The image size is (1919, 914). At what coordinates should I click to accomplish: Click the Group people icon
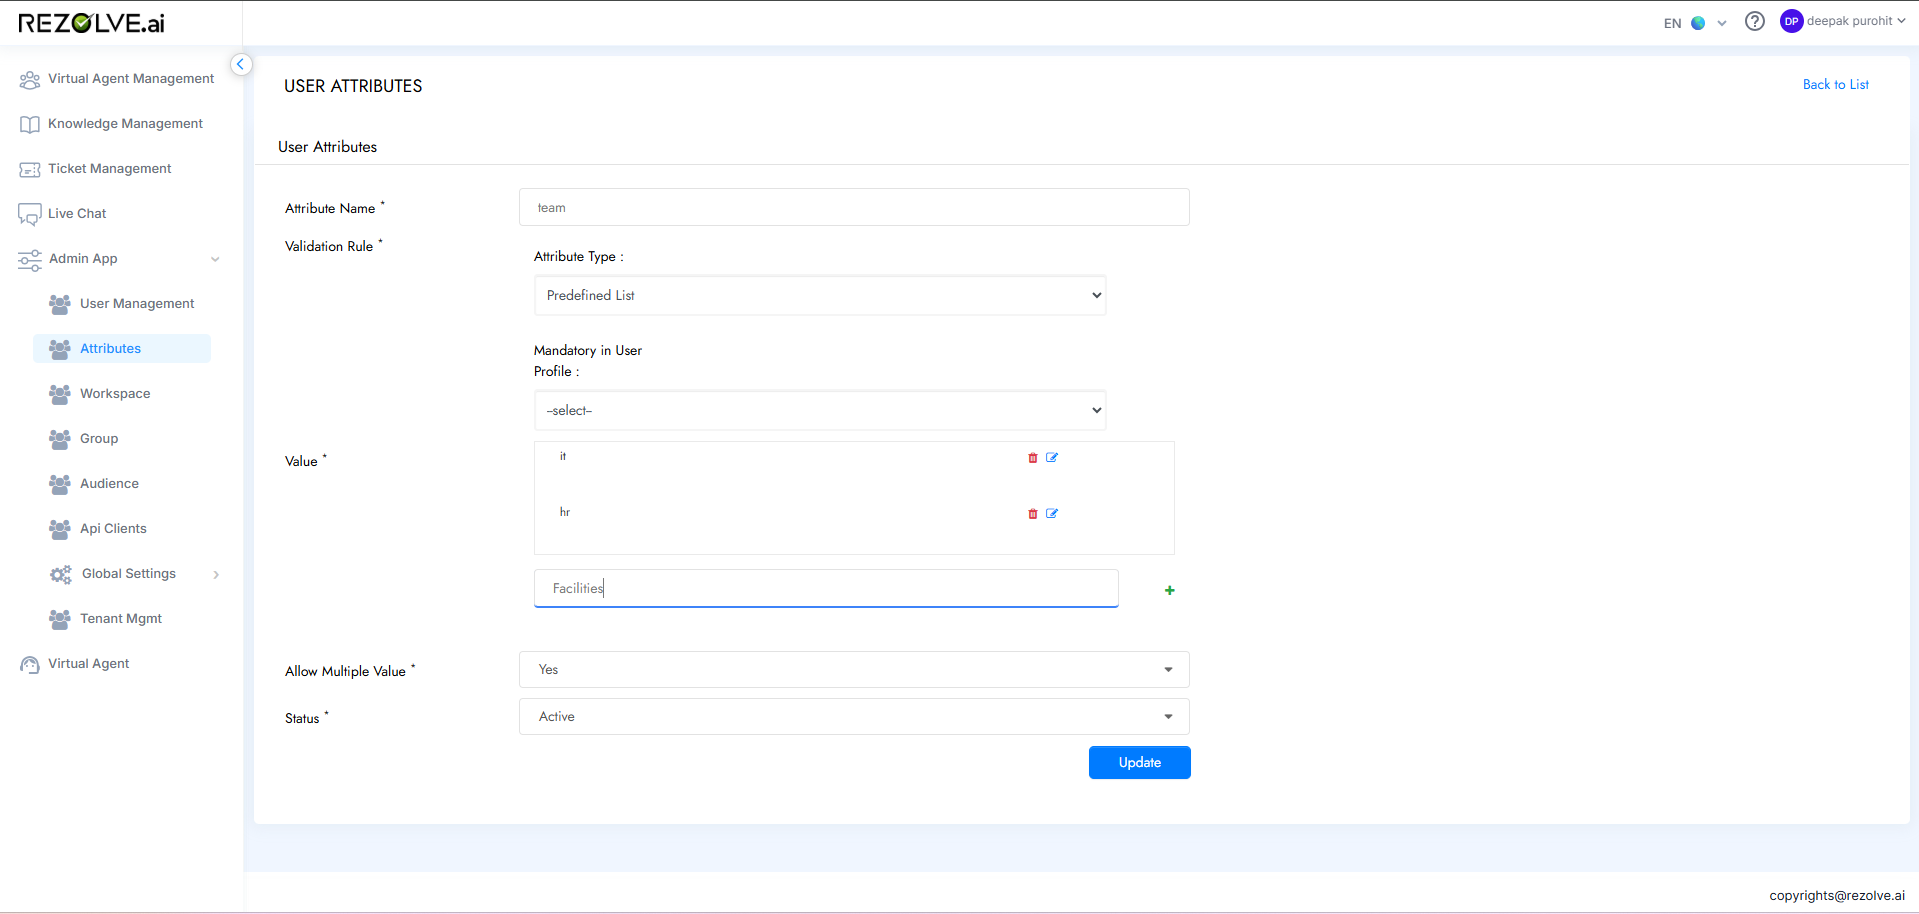[60, 439]
